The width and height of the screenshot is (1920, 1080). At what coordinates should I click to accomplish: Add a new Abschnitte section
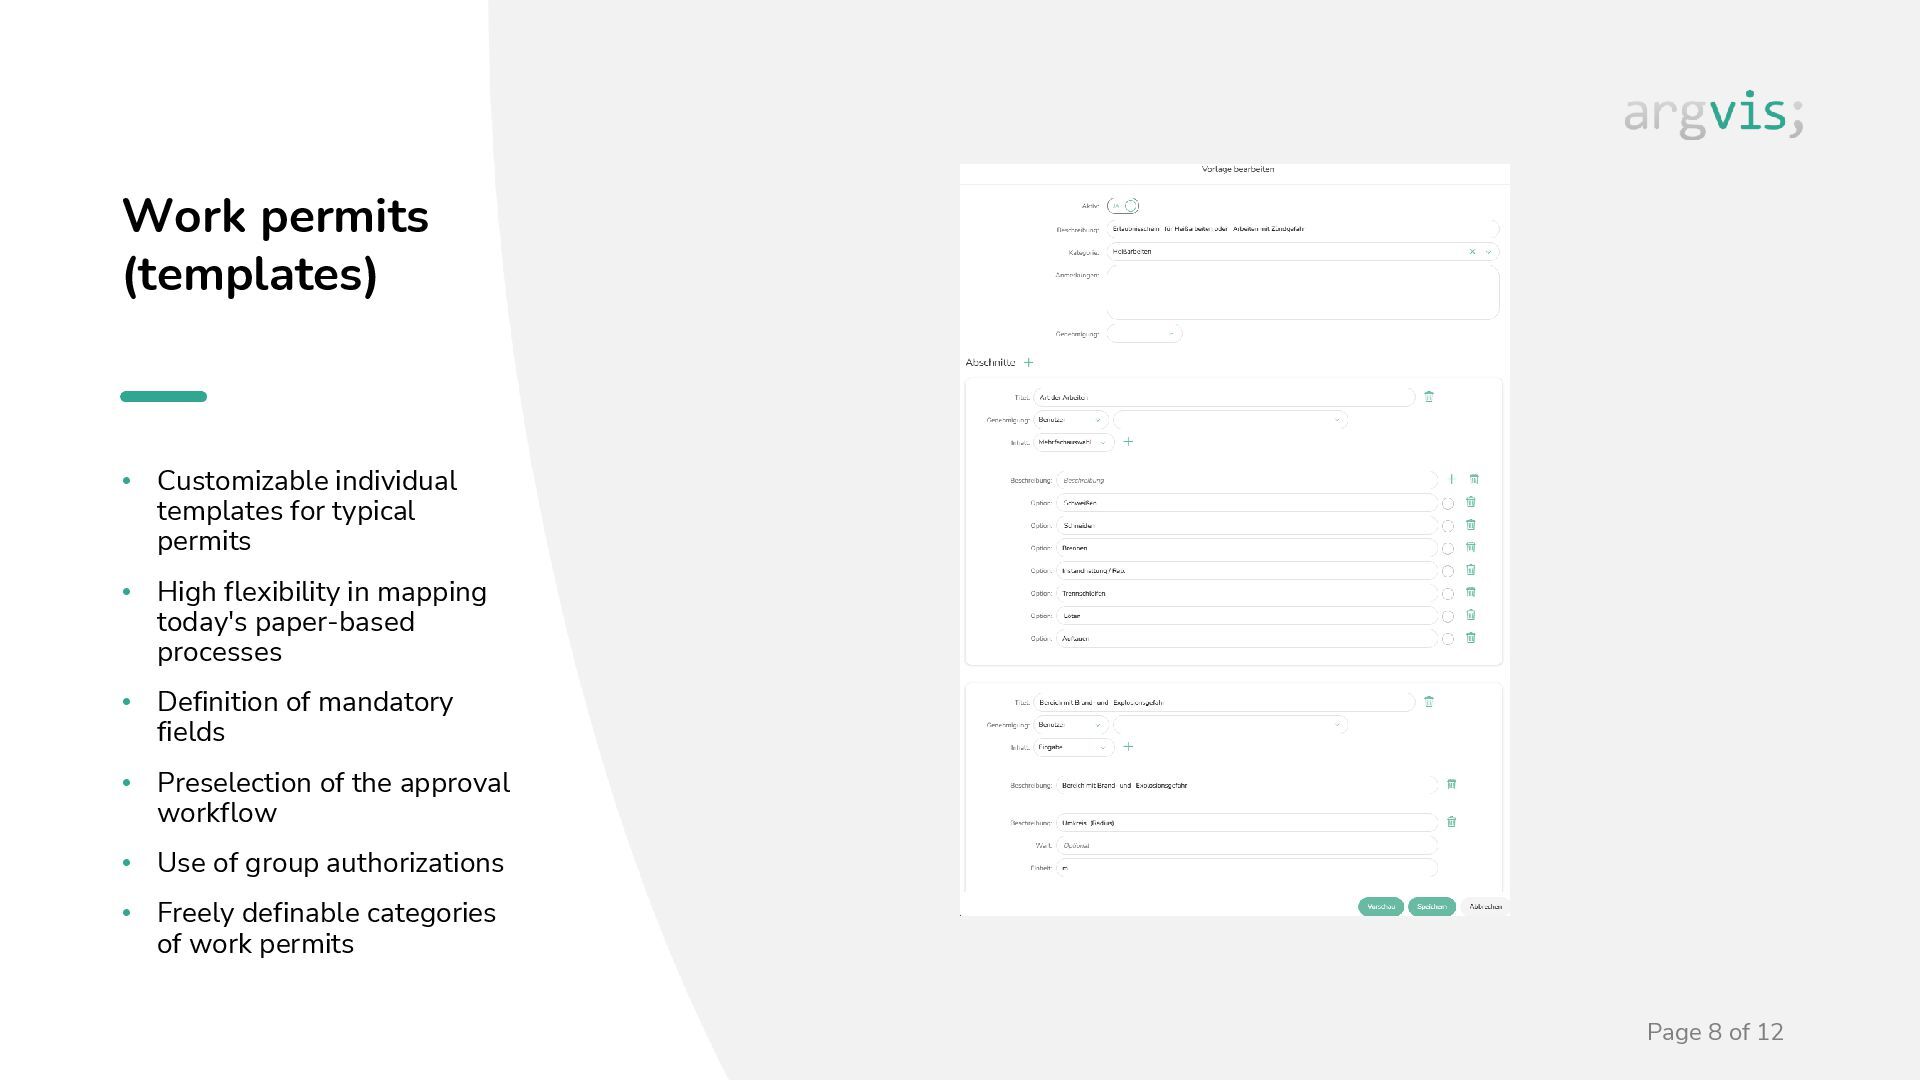point(1028,363)
